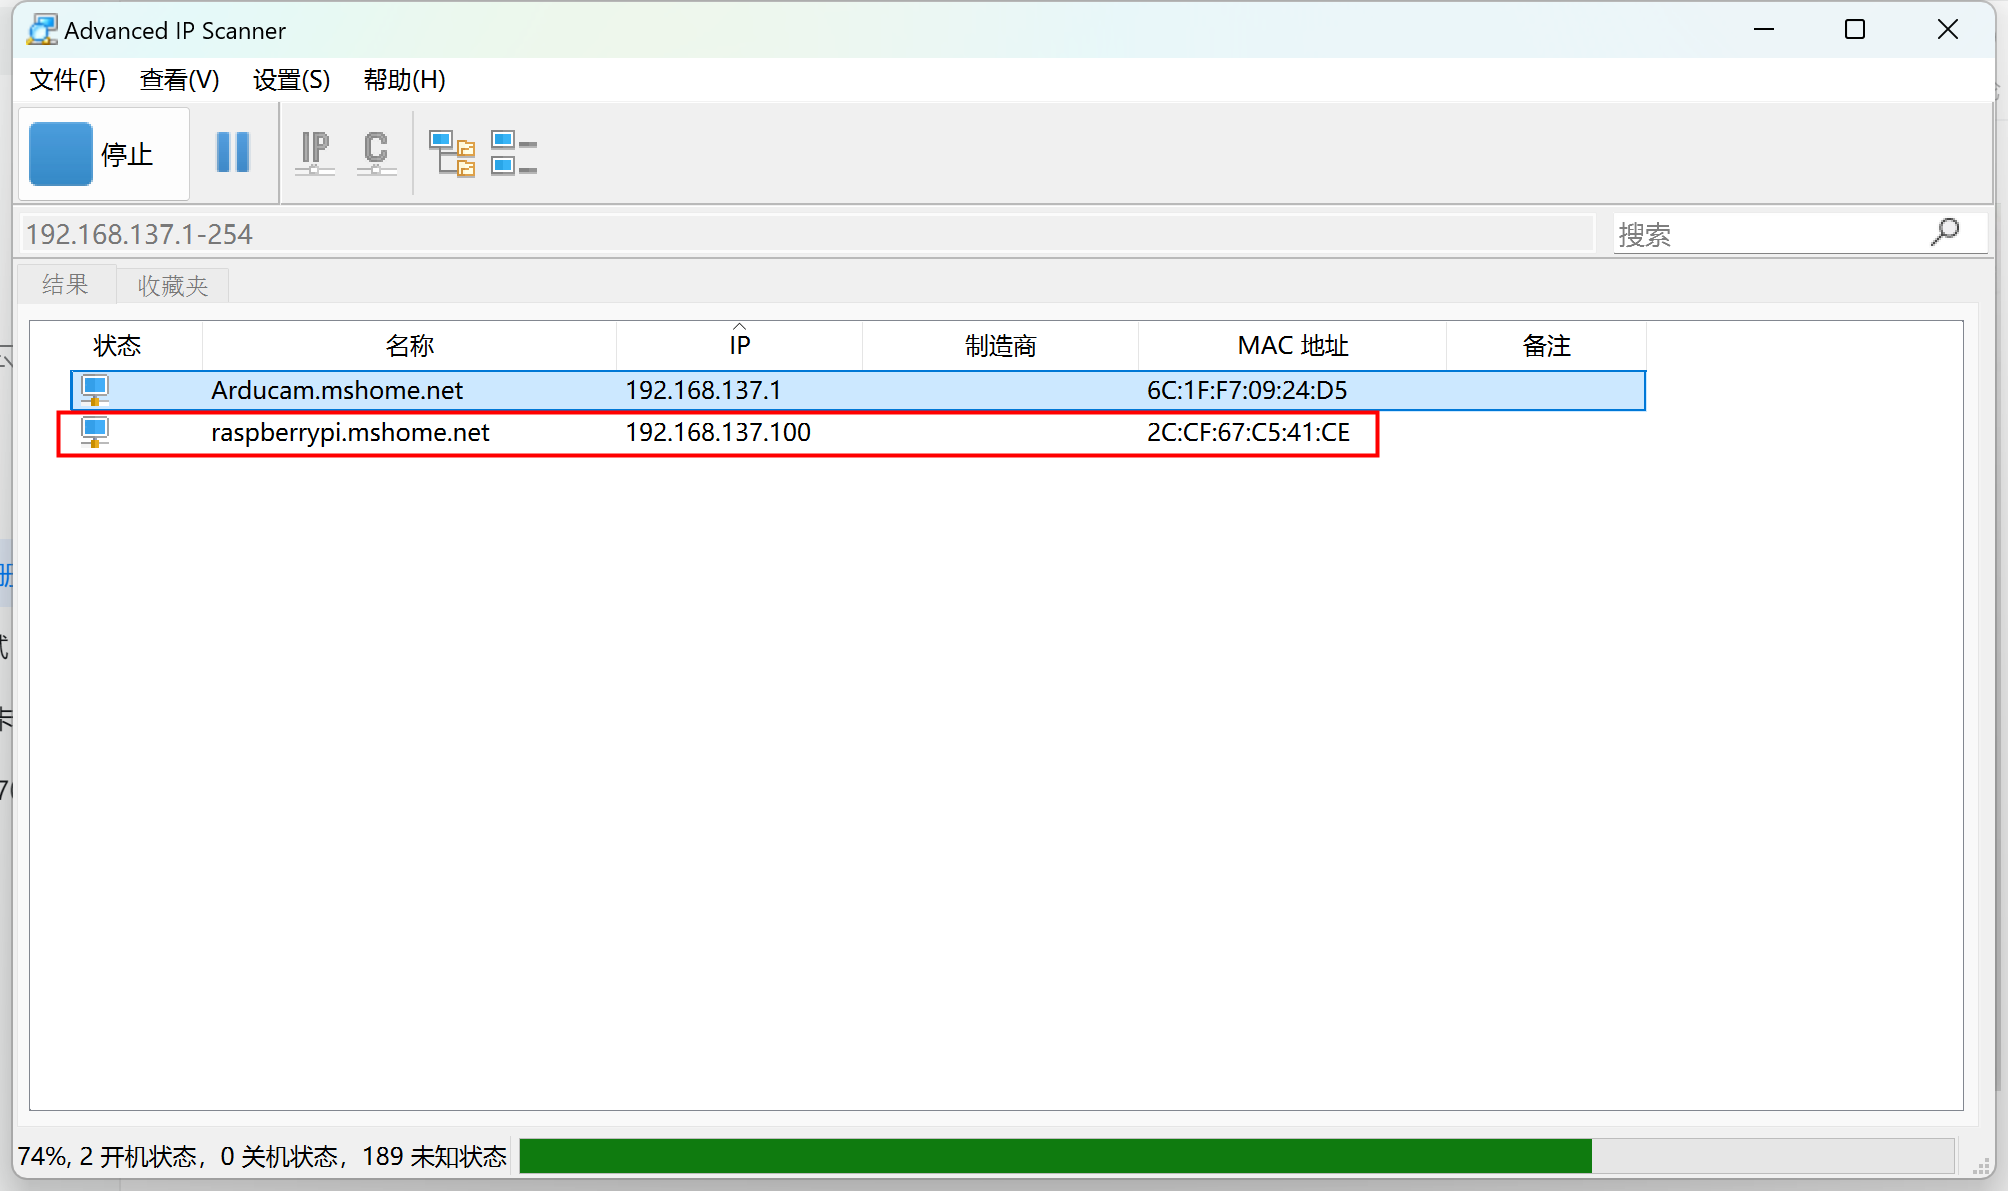Click MAC address 2C:CF:67:C5:41:CE
Screen dimensions: 2008x1191
[x=1248, y=432]
